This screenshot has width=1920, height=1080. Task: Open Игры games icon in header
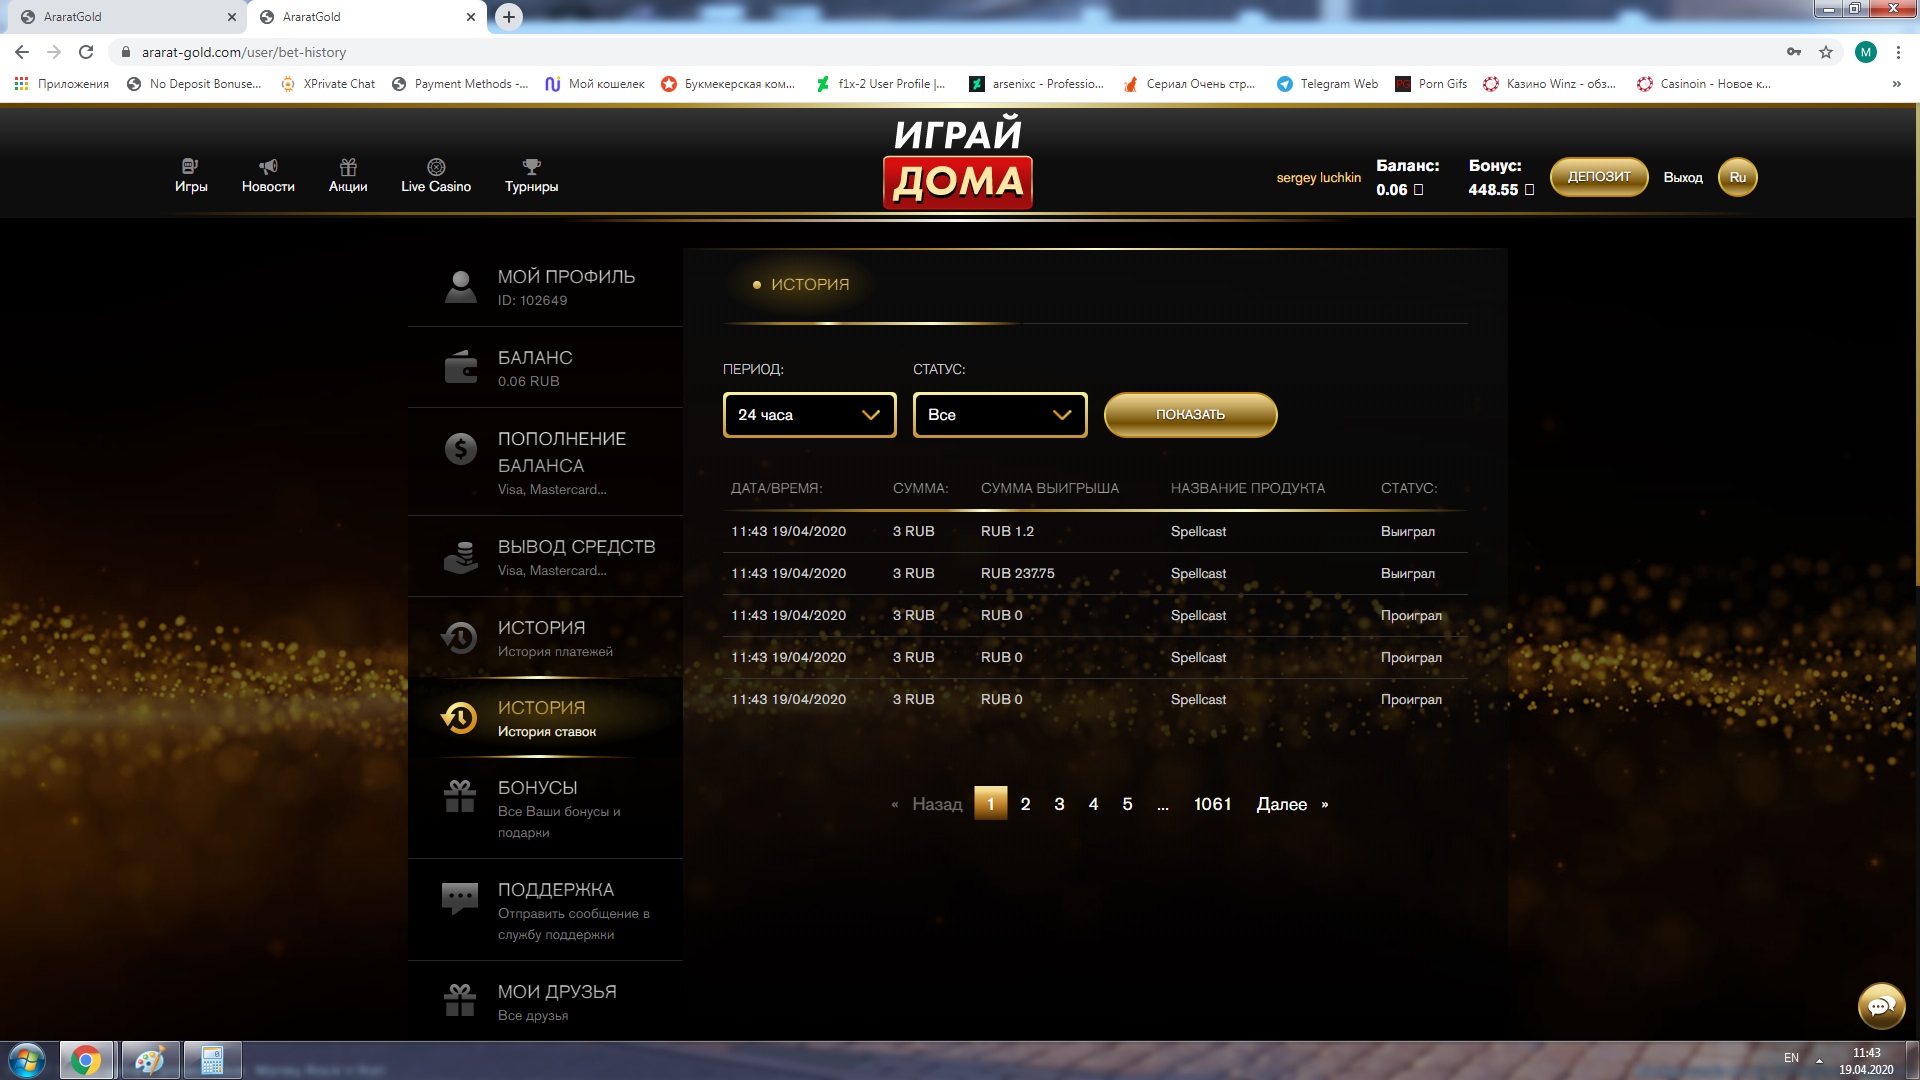(x=190, y=166)
